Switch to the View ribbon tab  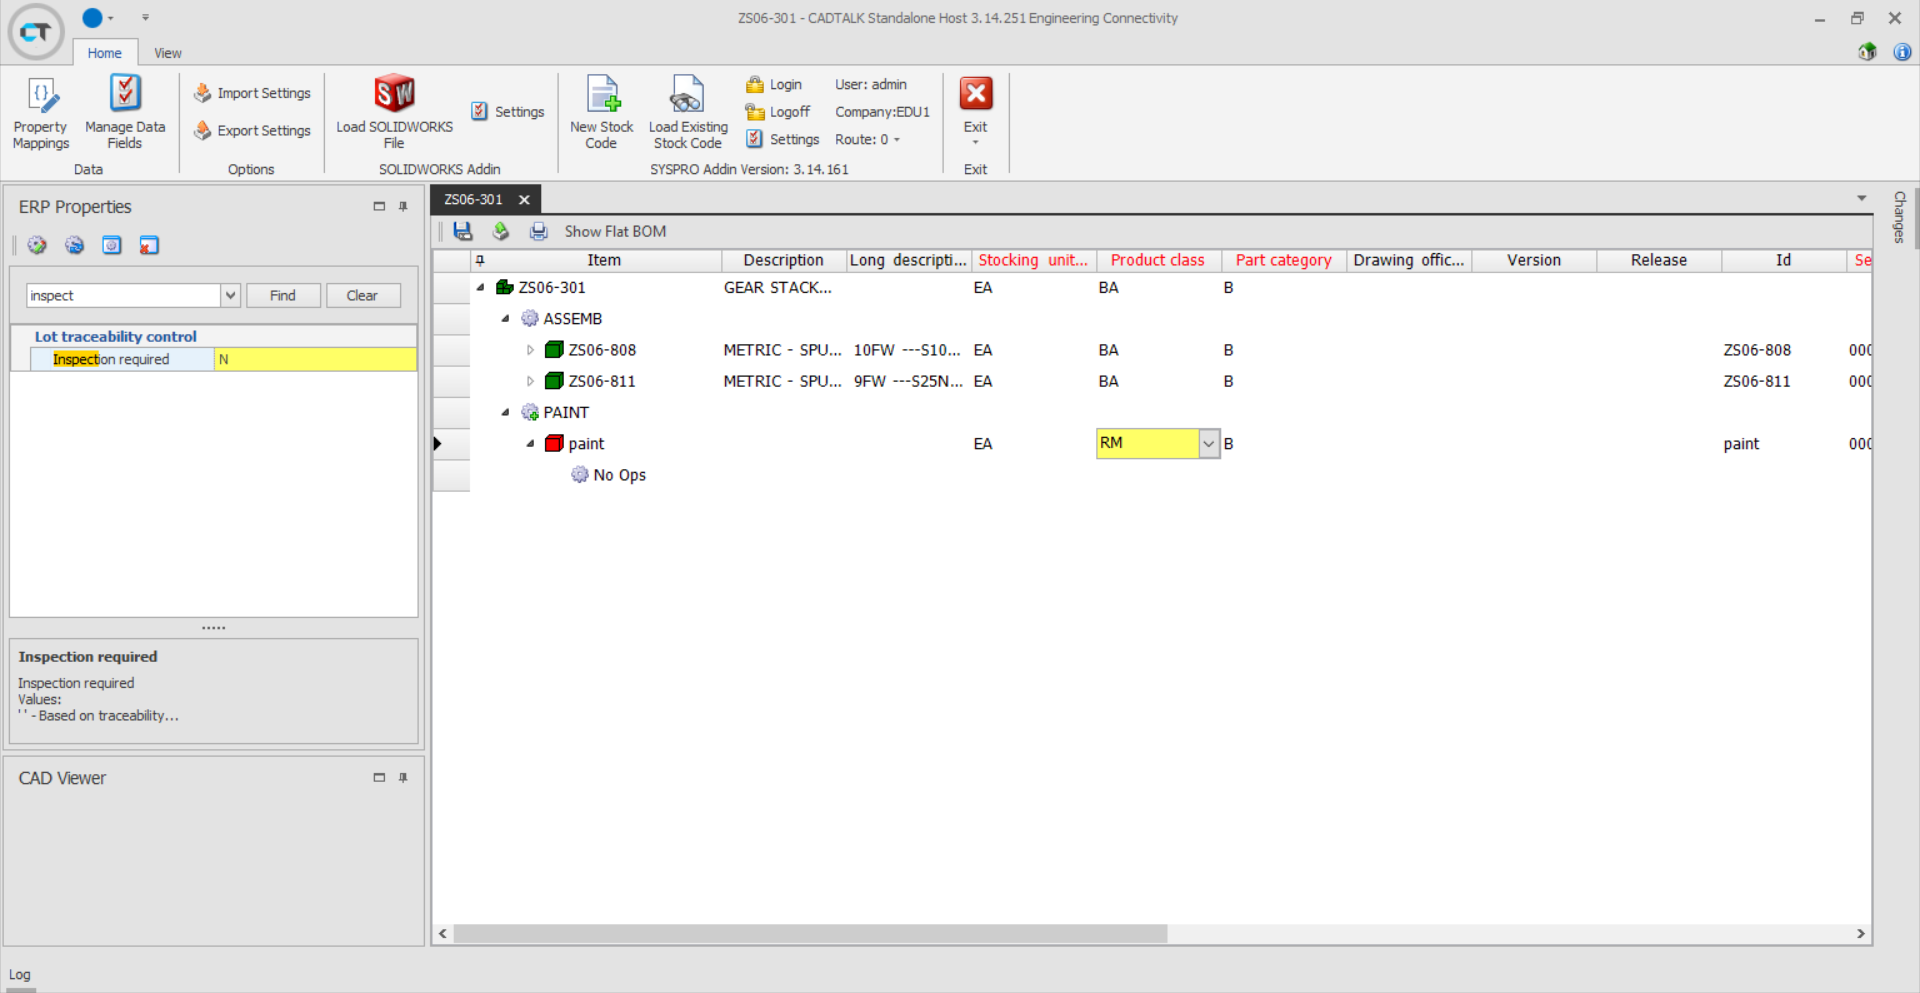click(167, 53)
